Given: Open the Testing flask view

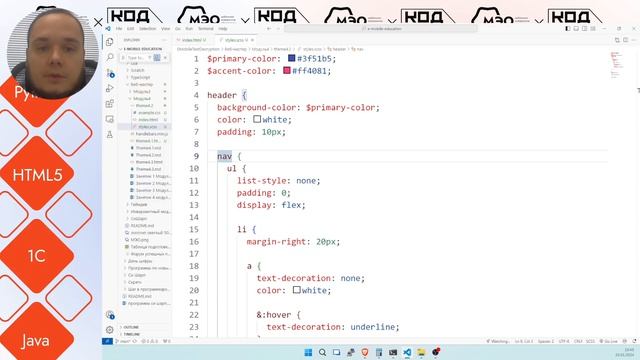Looking at the screenshot, I should tap(109, 134).
